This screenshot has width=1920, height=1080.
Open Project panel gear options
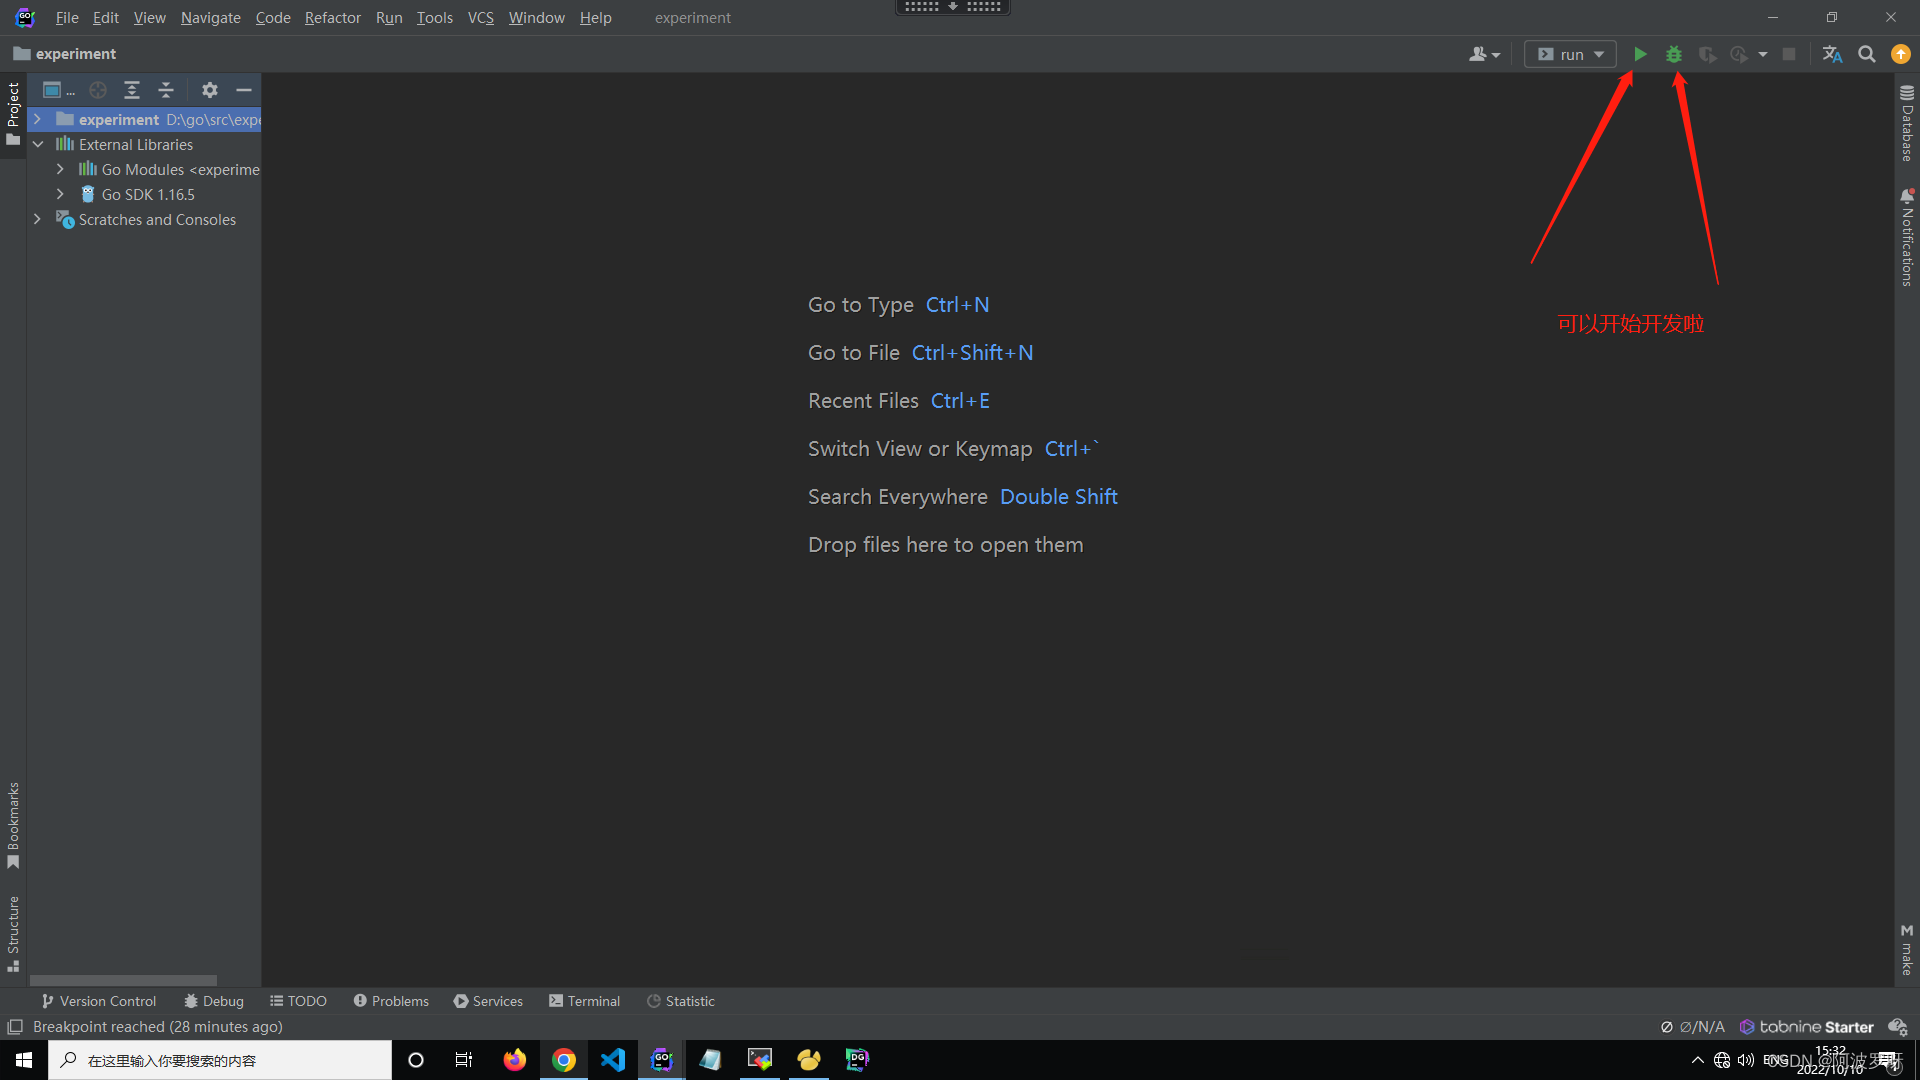coord(209,90)
